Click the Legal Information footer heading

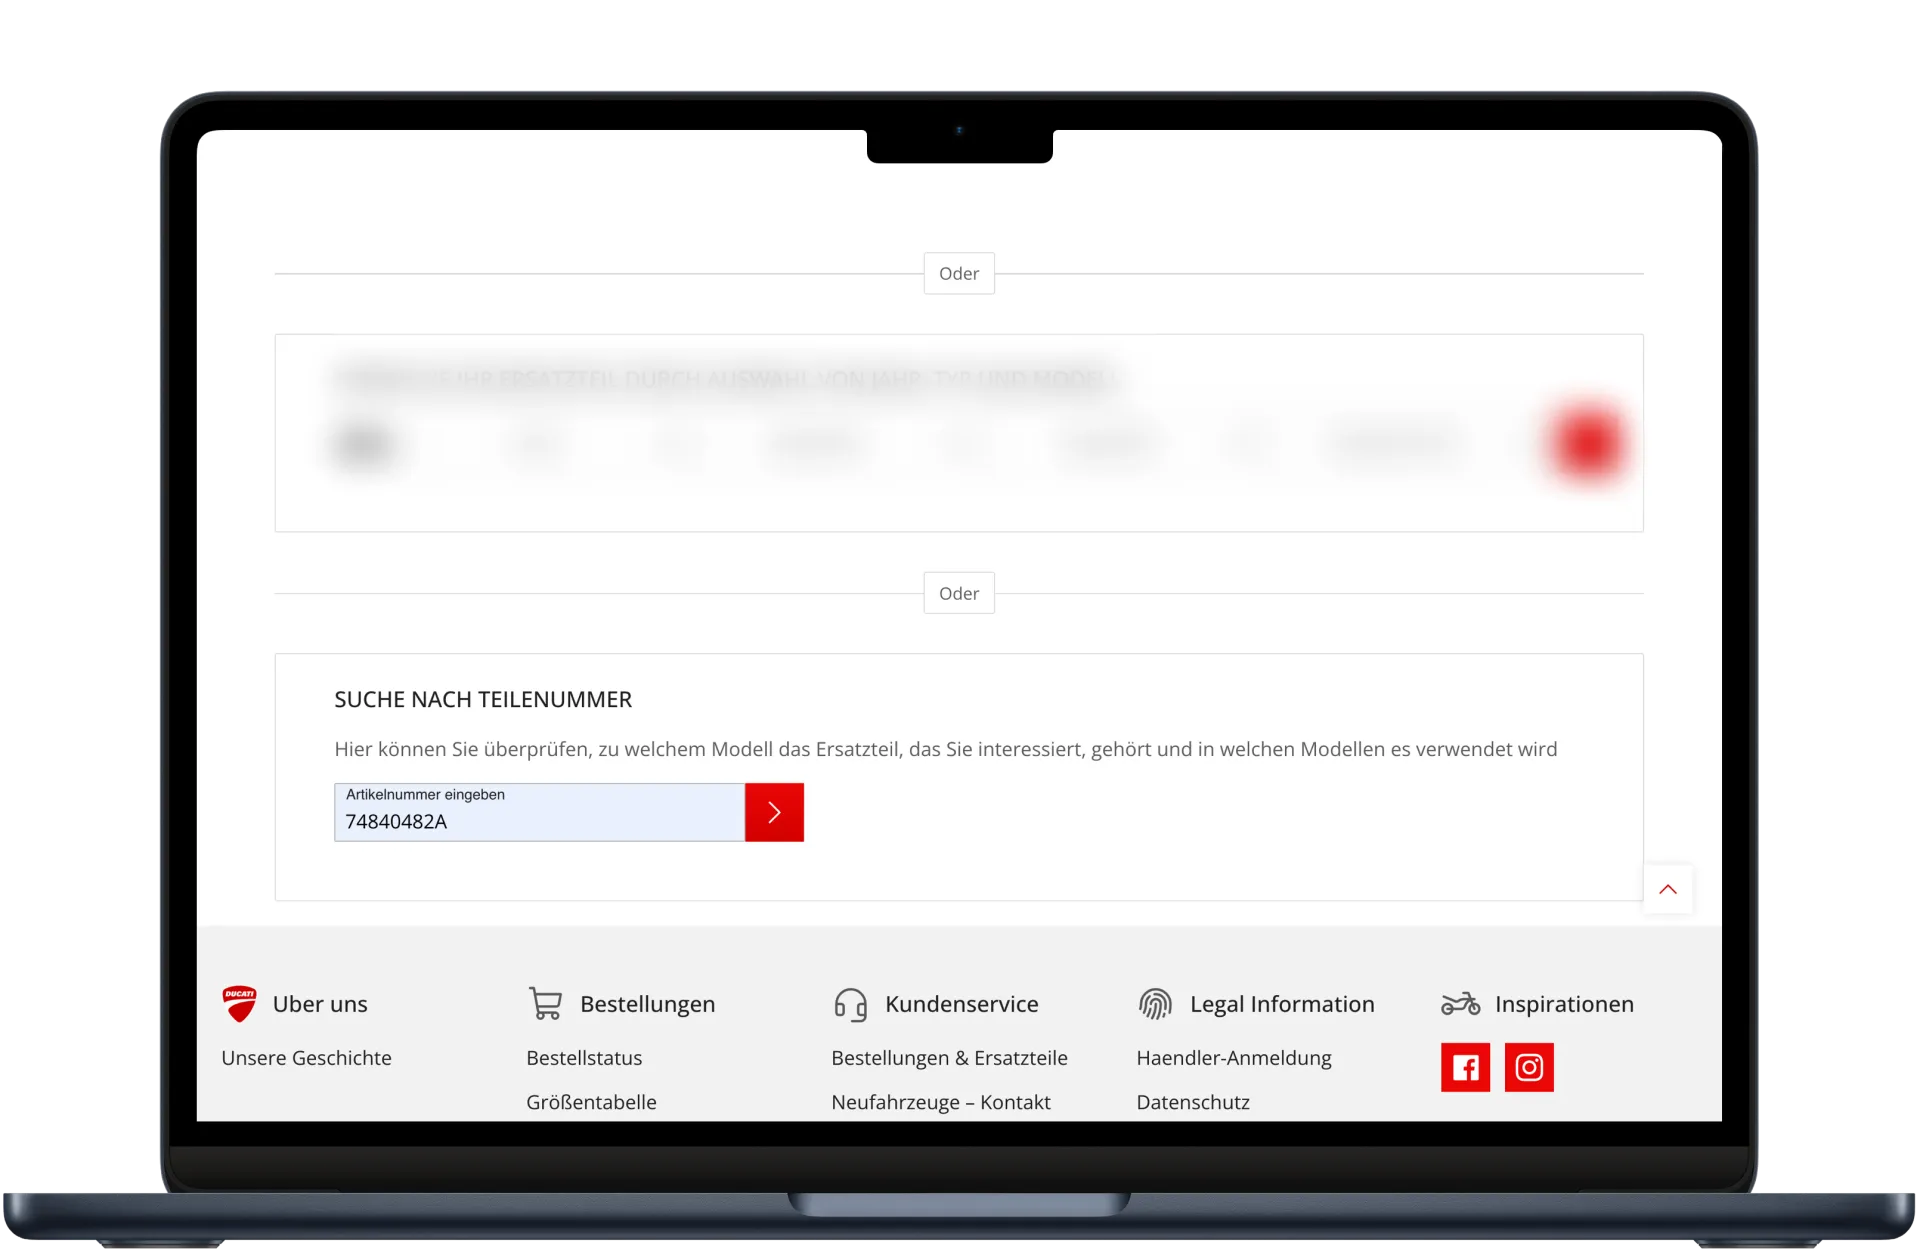tap(1281, 1004)
